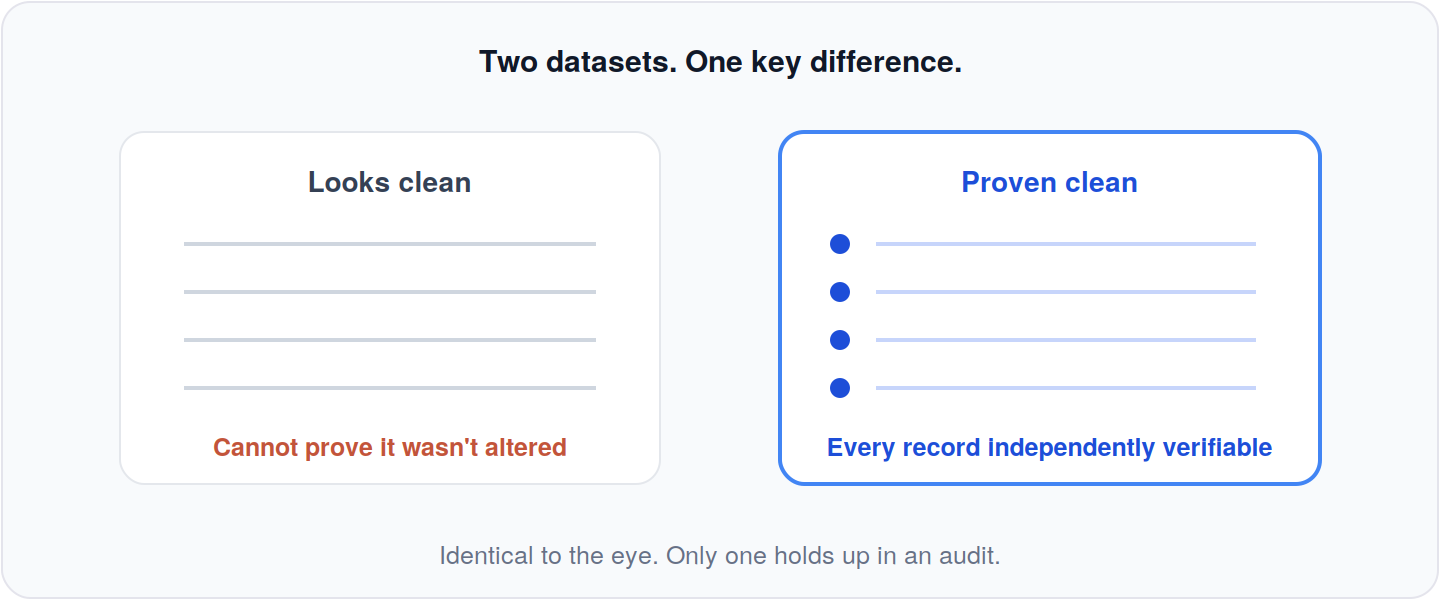1440x600 pixels.
Task: Click the second blue dot in Proven clean
Action: tap(840, 292)
